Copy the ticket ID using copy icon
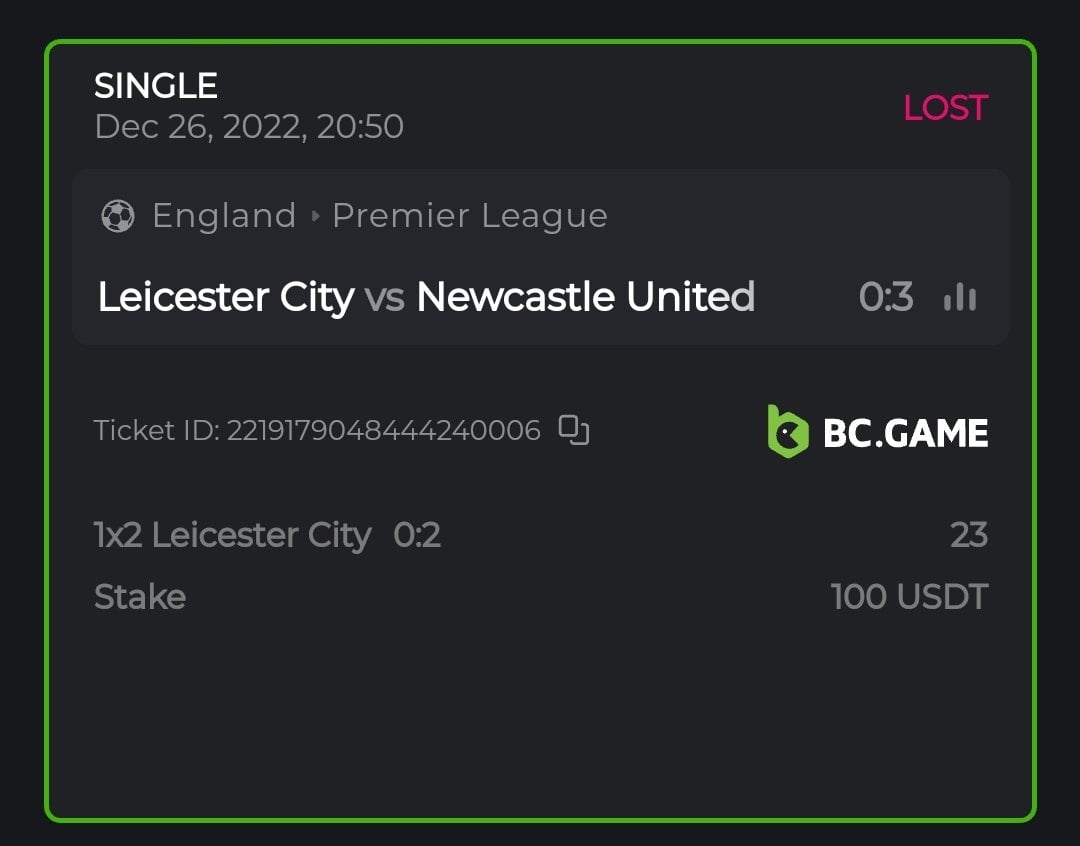This screenshot has width=1080, height=846. pyautogui.click(x=574, y=430)
